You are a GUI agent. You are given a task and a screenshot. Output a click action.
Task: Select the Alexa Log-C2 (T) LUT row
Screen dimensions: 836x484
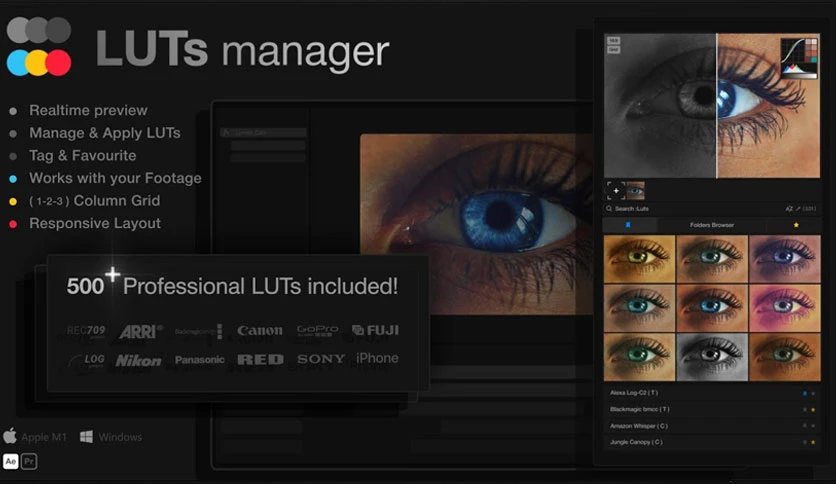[712, 393]
